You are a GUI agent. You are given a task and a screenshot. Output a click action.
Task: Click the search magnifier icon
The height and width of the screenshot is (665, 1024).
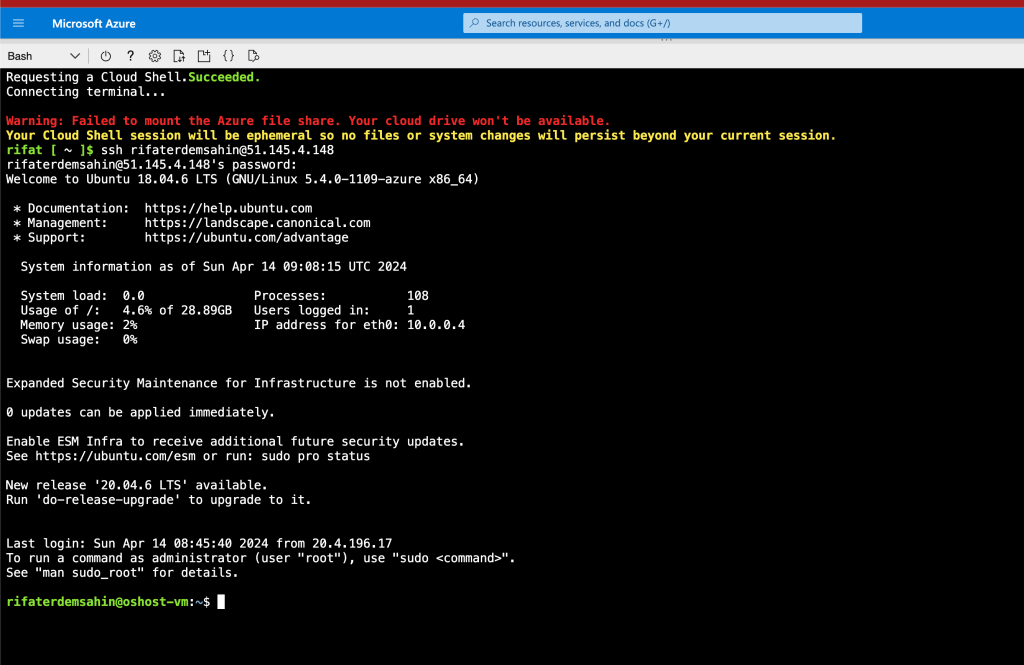pyautogui.click(x=475, y=23)
